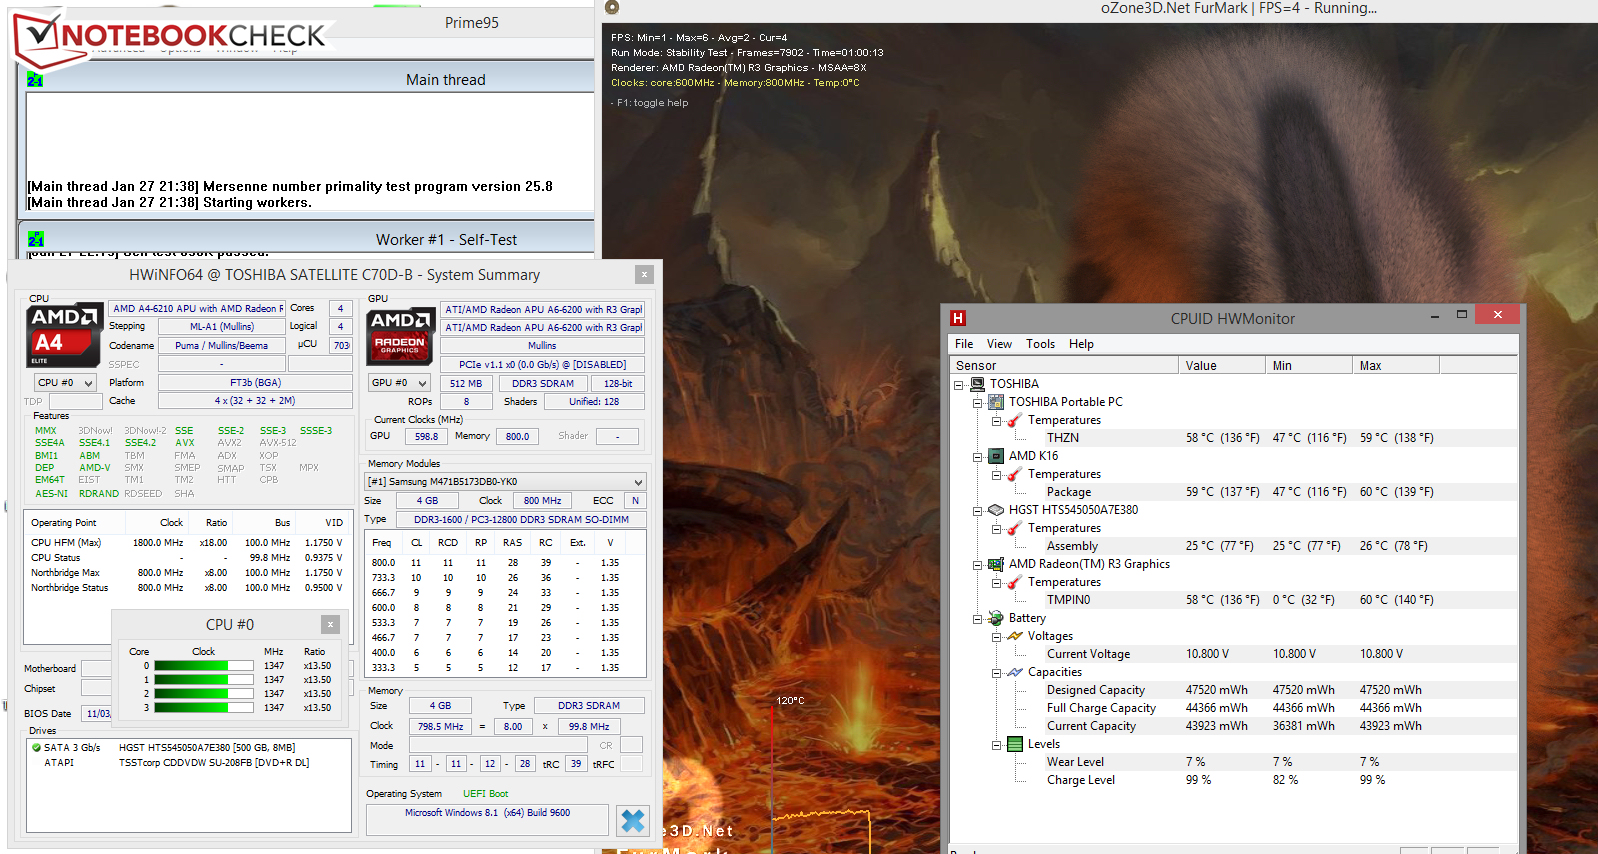Maximize the CPUID HWMonitor window
This screenshot has height=854, width=1598.
[1462, 315]
